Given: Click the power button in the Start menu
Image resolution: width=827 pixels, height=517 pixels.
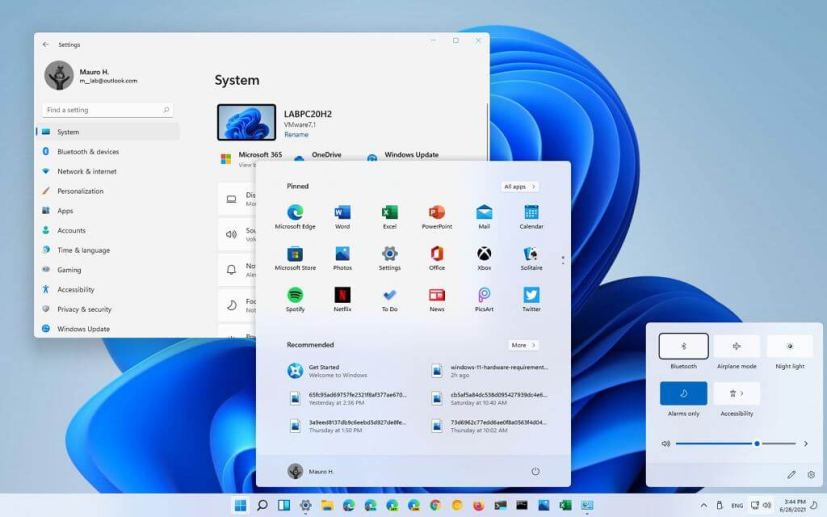Looking at the screenshot, I should [535, 471].
